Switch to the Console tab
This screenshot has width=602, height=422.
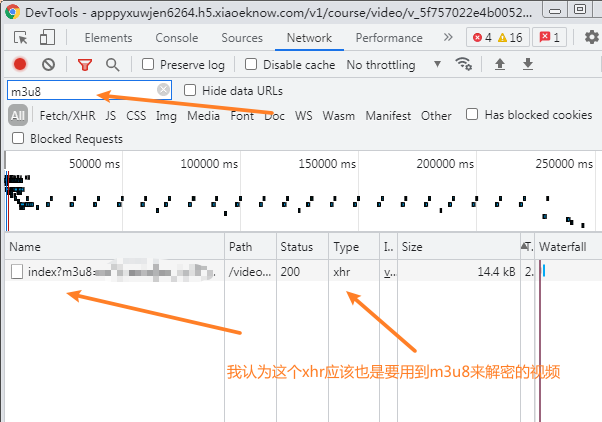coord(177,38)
